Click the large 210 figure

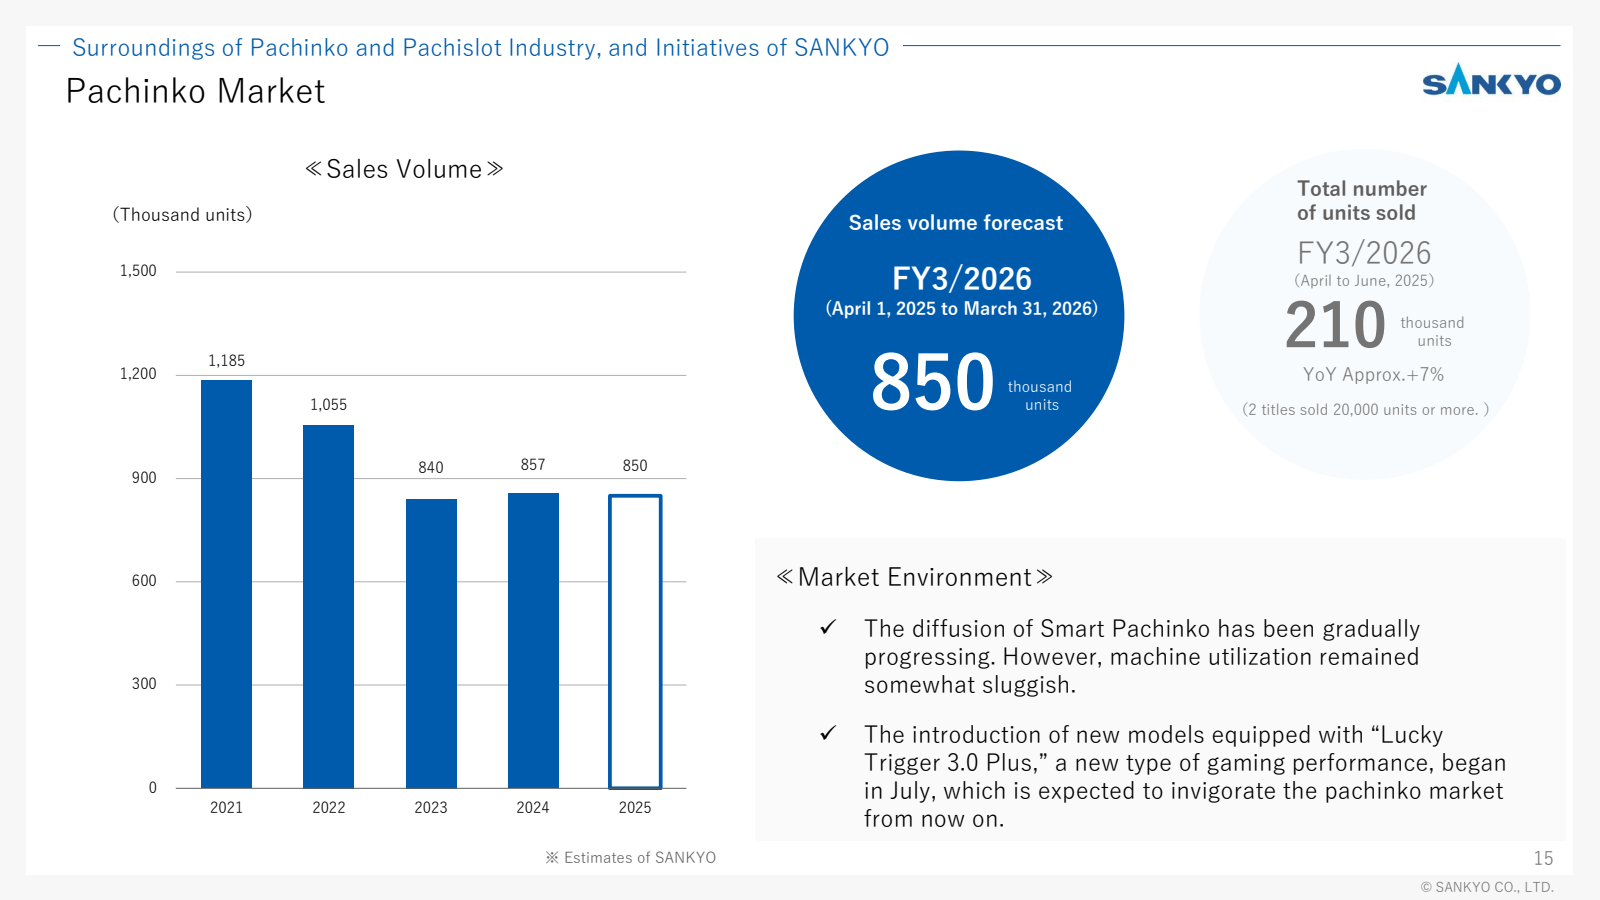point(1335,326)
